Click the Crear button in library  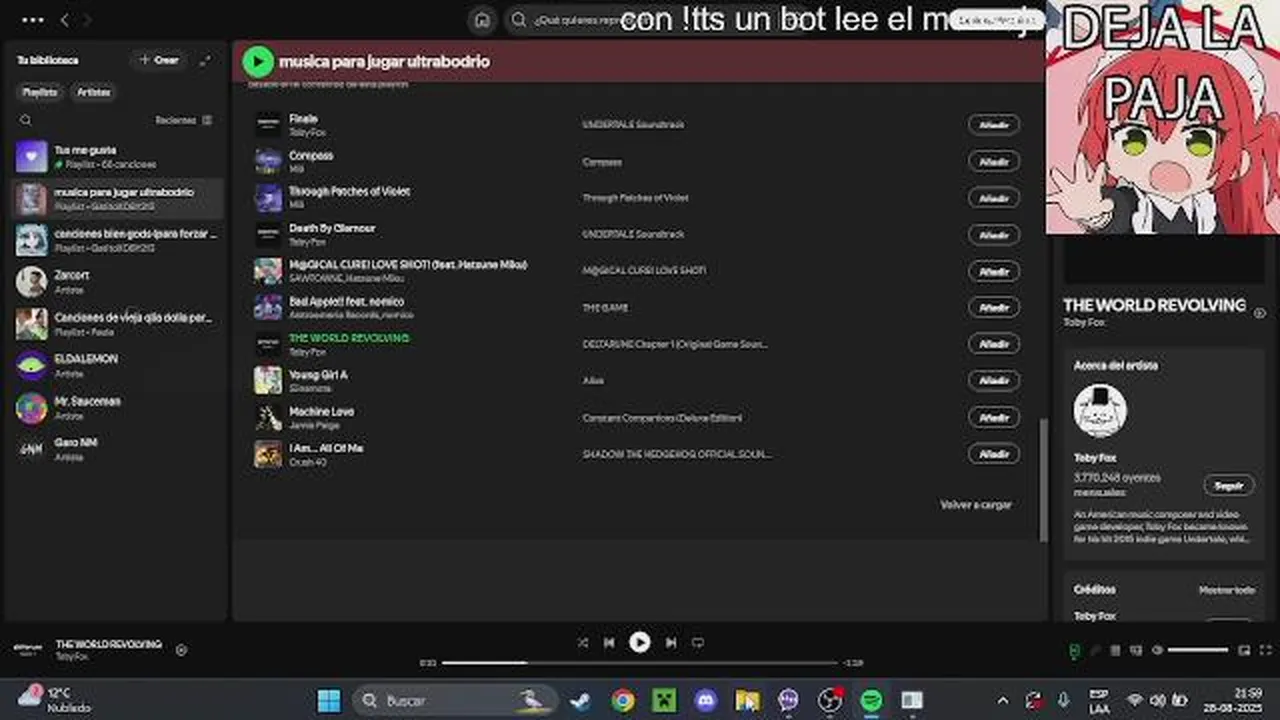(159, 60)
